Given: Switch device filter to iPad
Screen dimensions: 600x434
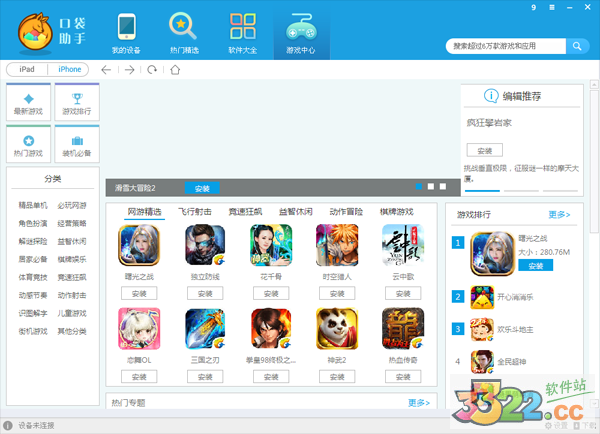Looking at the screenshot, I should [x=27, y=69].
